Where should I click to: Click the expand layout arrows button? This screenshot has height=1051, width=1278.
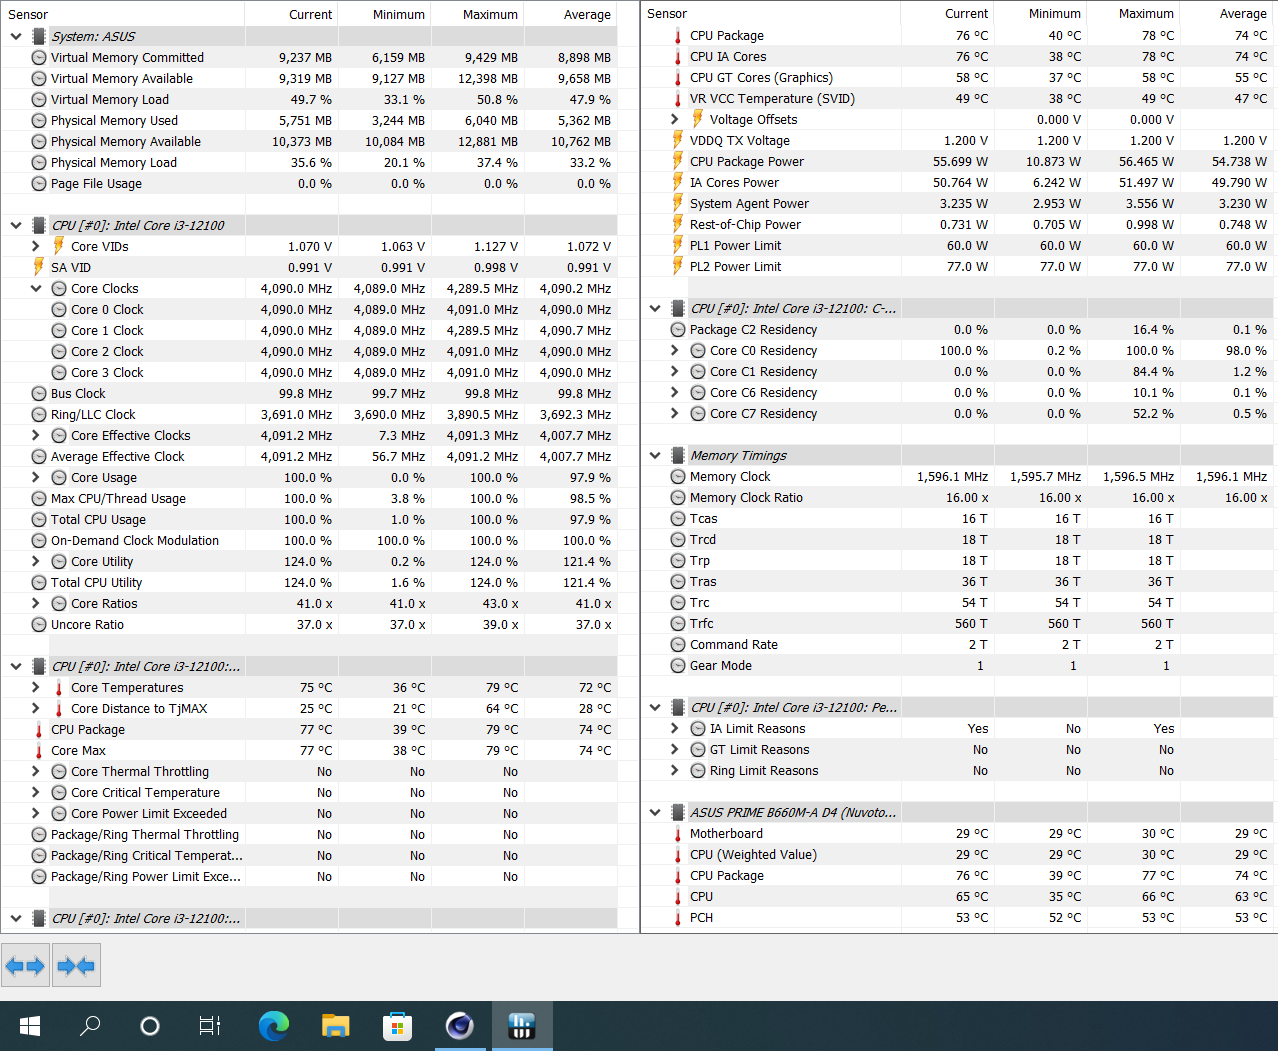pos(25,966)
